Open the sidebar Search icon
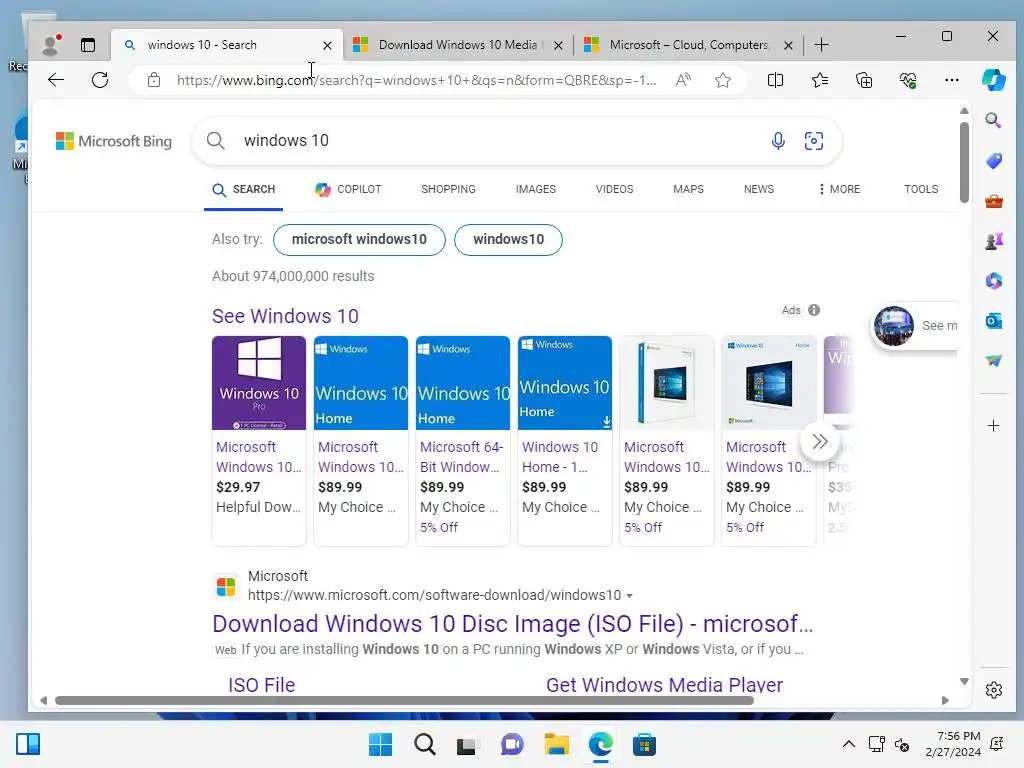 point(993,120)
